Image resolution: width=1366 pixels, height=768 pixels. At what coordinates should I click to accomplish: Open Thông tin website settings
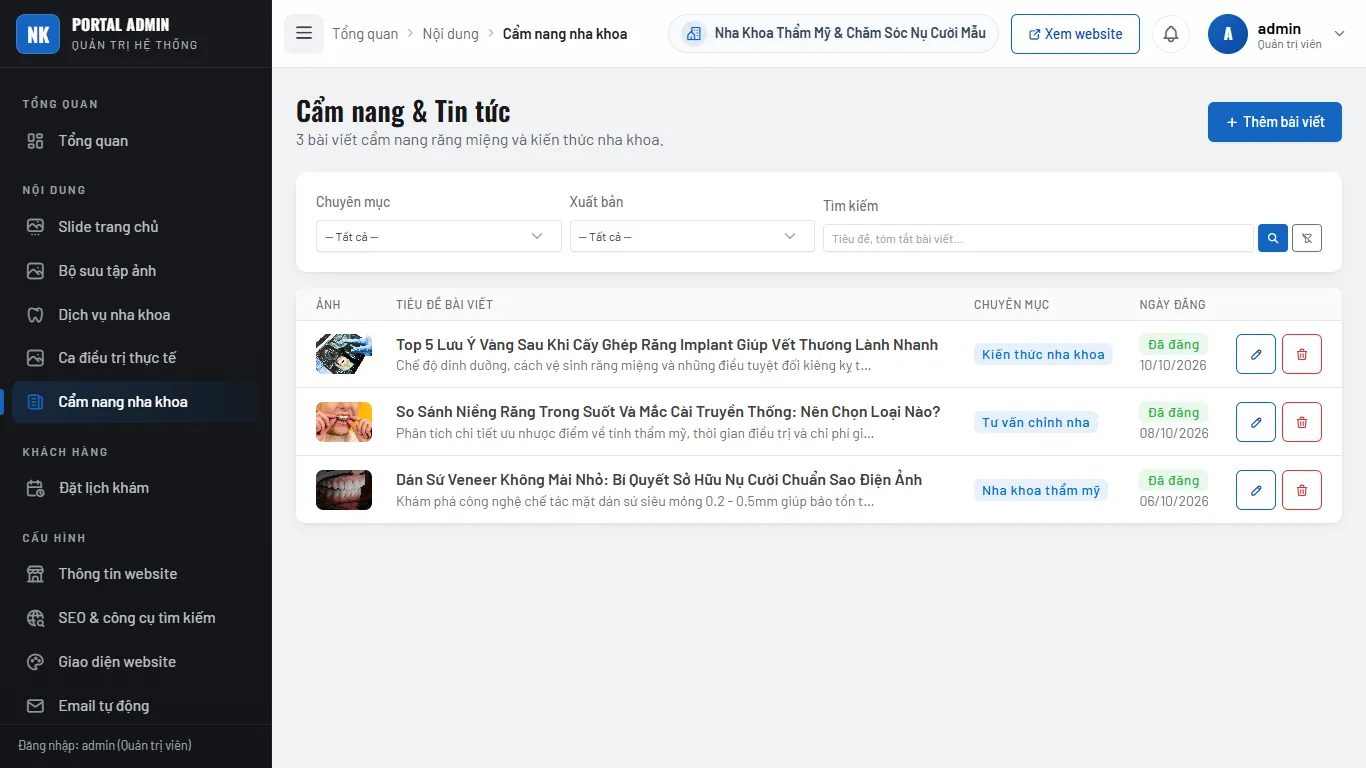[136, 574]
